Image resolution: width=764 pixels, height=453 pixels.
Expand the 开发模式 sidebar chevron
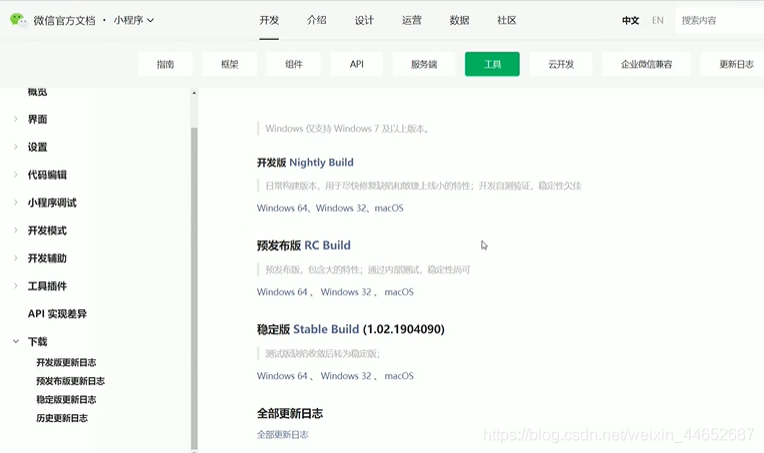pyautogui.click(x=16, y=230)
